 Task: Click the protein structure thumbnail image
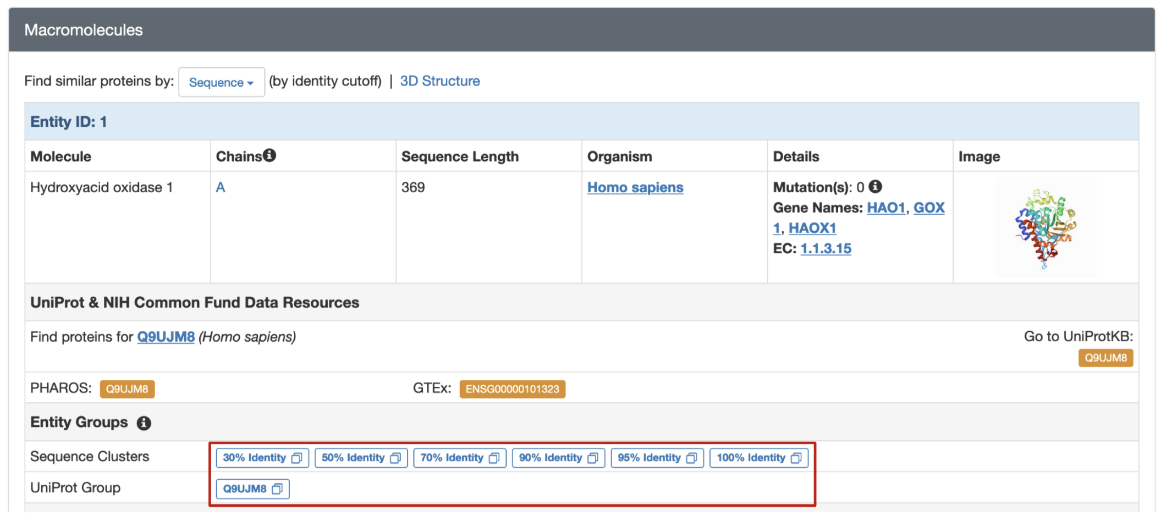(1045, 227)
